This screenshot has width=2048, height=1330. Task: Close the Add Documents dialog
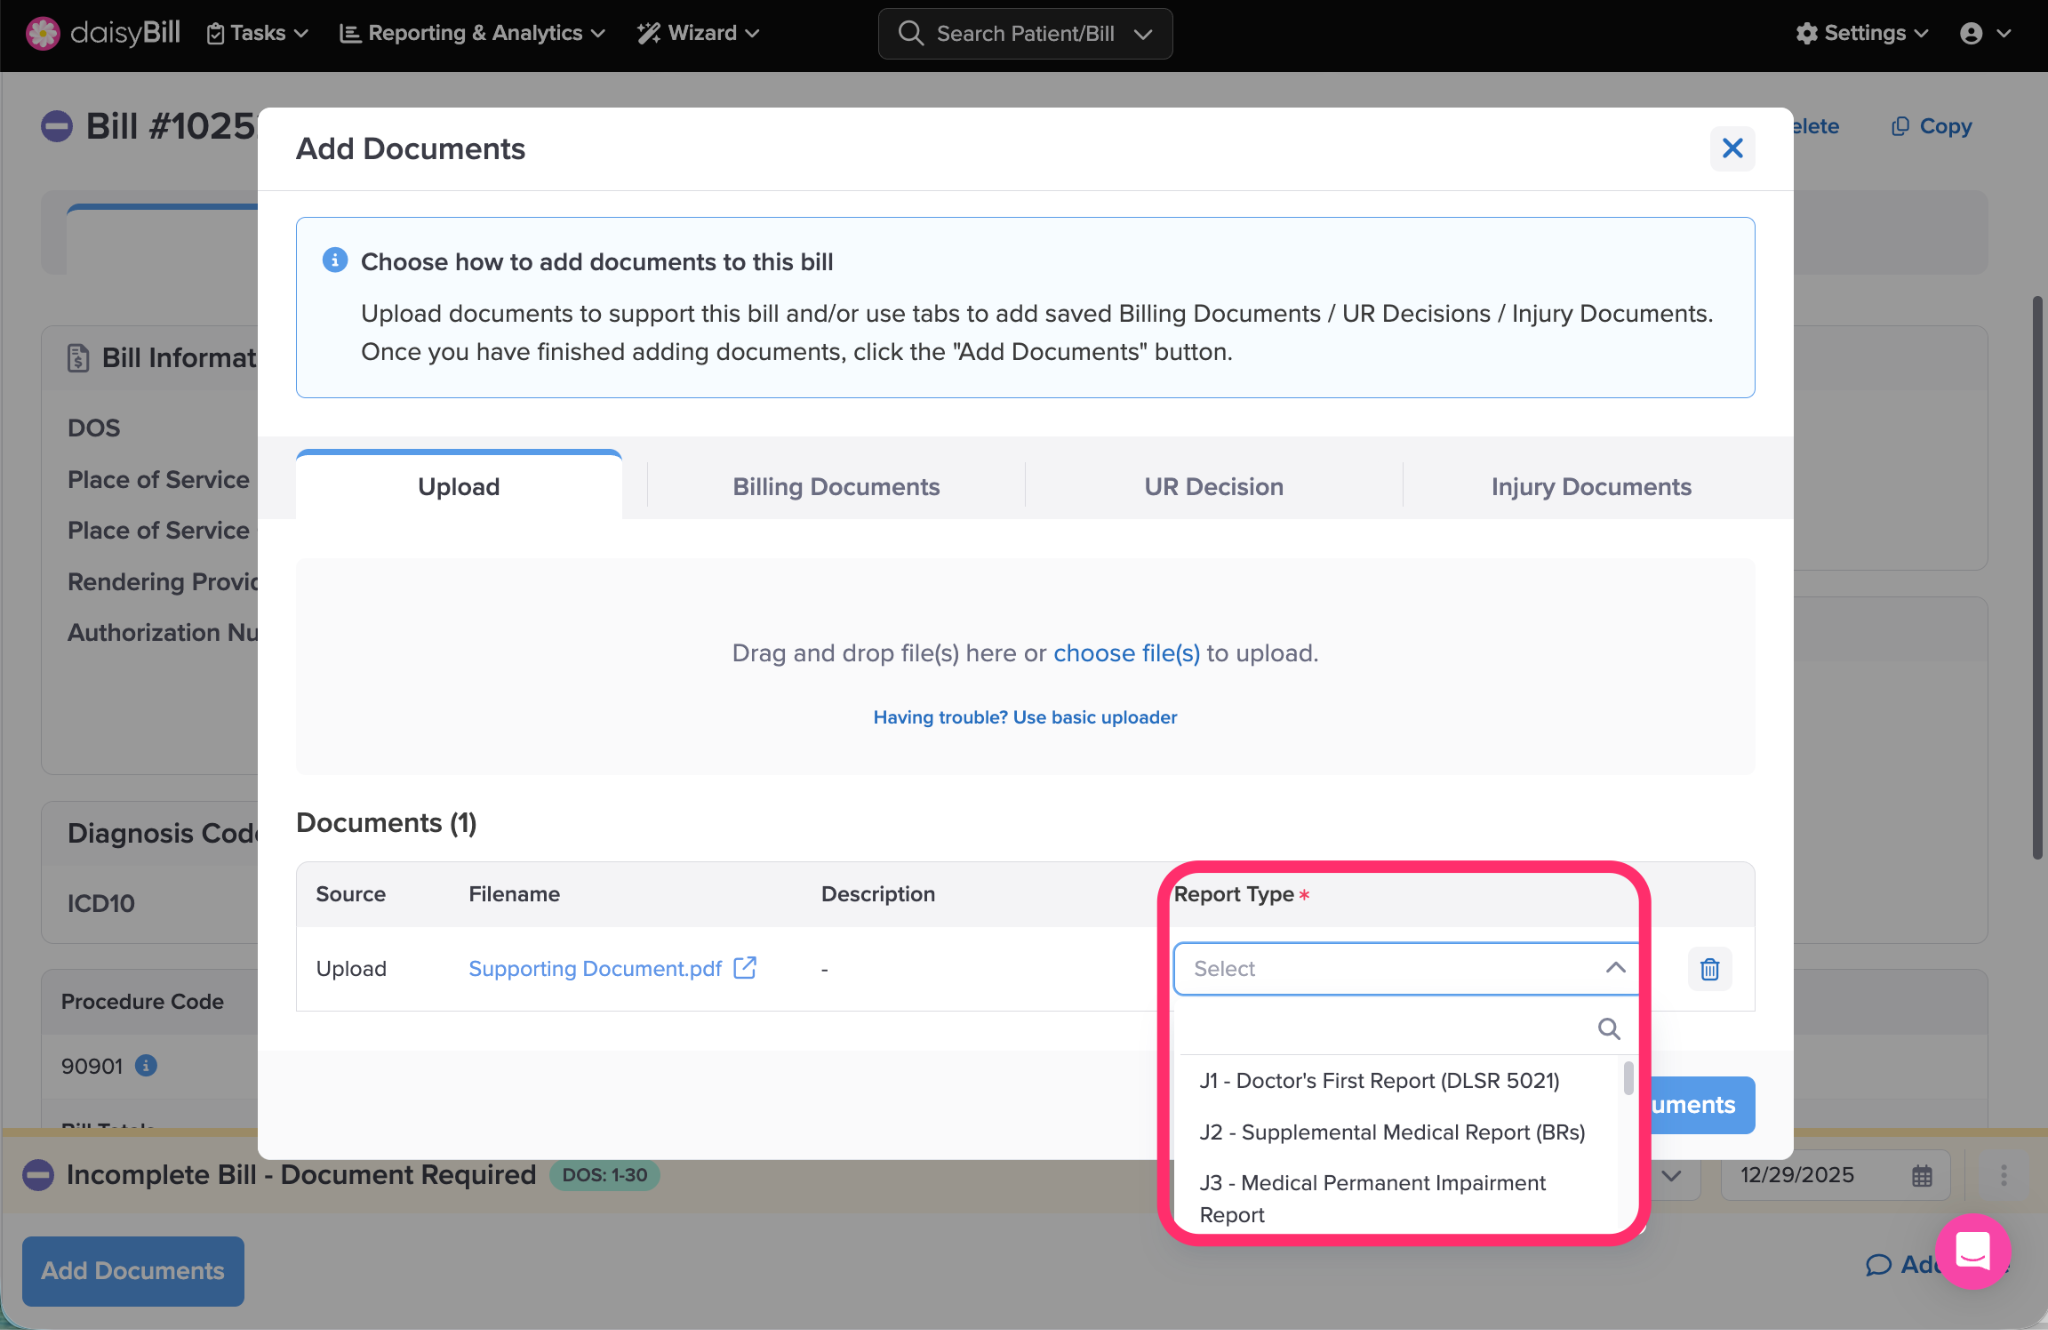point(1732,149)
